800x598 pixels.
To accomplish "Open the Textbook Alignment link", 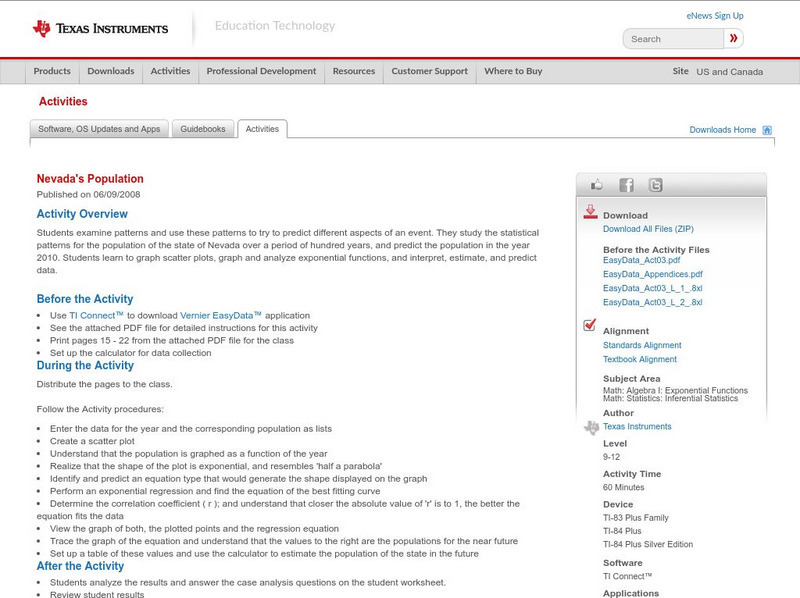I will click(640, 360).
